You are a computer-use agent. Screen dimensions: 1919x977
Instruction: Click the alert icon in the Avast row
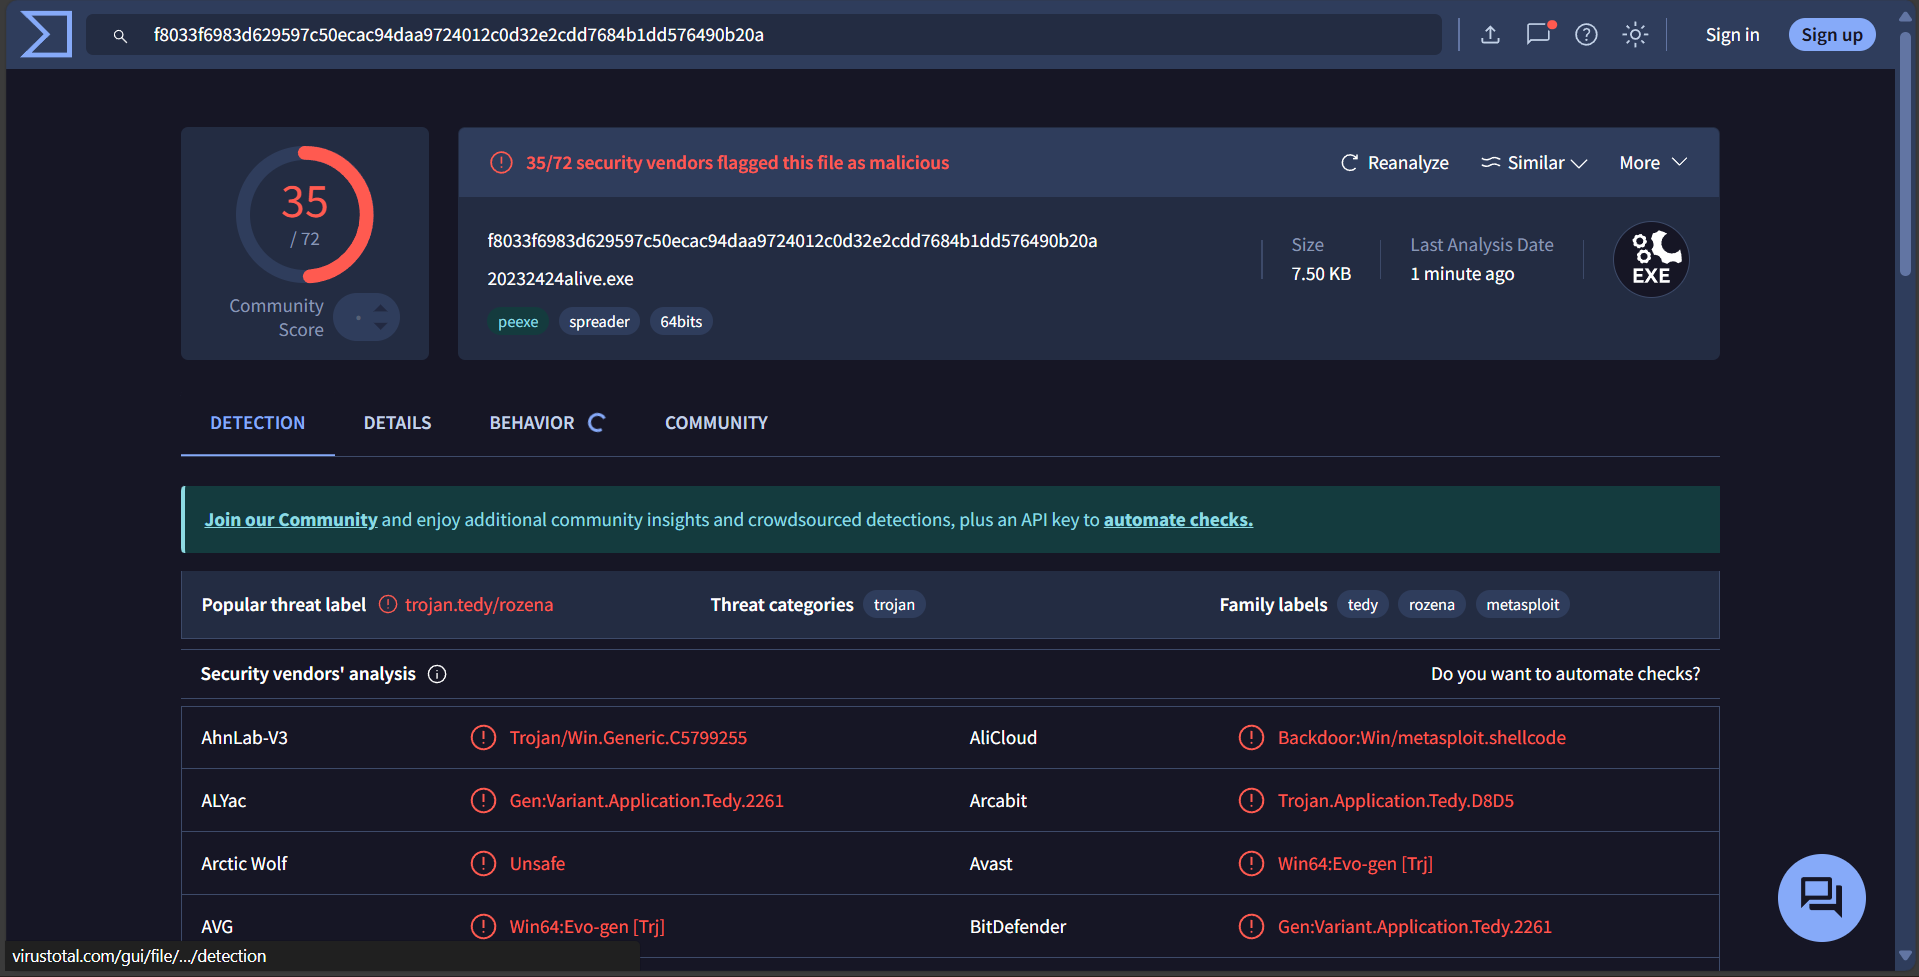[1251, 864]
